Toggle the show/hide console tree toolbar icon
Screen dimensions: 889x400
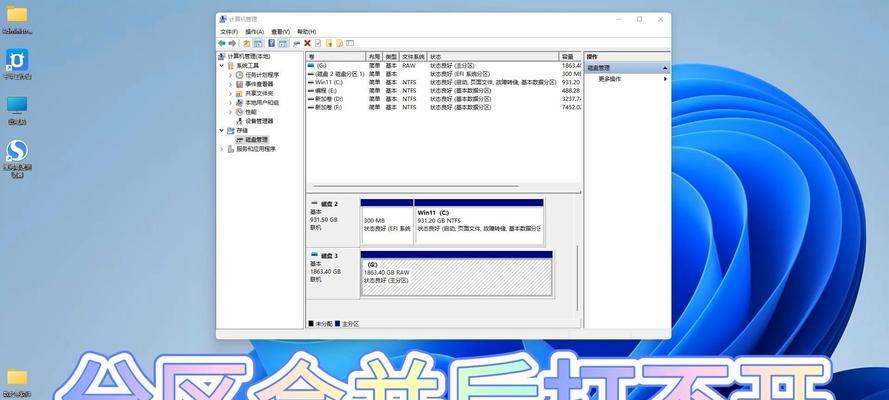[258, 43]
